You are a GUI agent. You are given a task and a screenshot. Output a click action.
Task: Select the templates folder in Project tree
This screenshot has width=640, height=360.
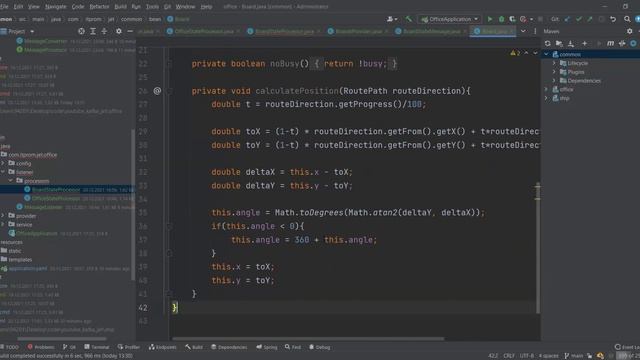point(20,260)
